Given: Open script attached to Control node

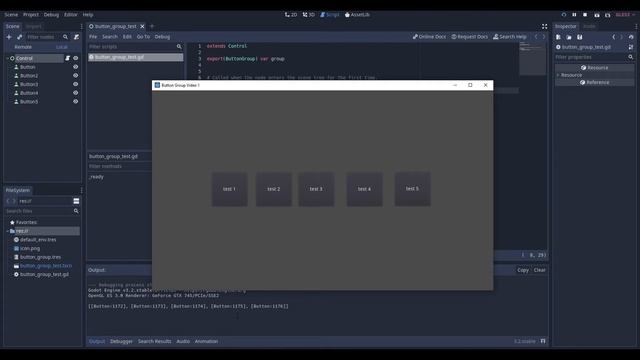Looking at the screenshot, I should pyautogui.click(x=68, y=58).
